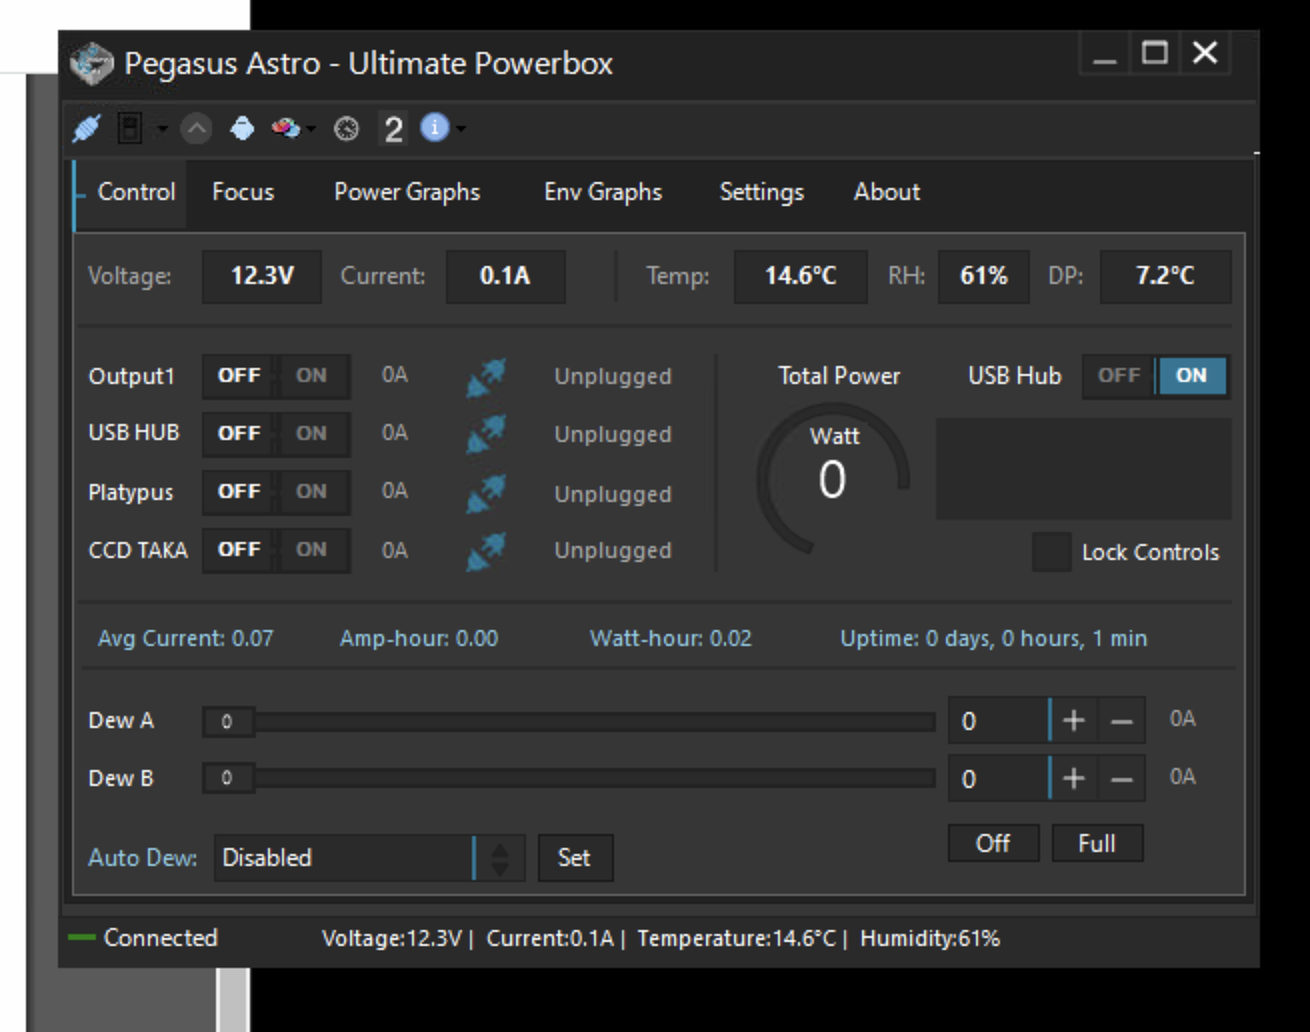Viewport: 1310px width, 1032px height.
Task: Click the Uptime: 0 days text
Action: [993, 639]
